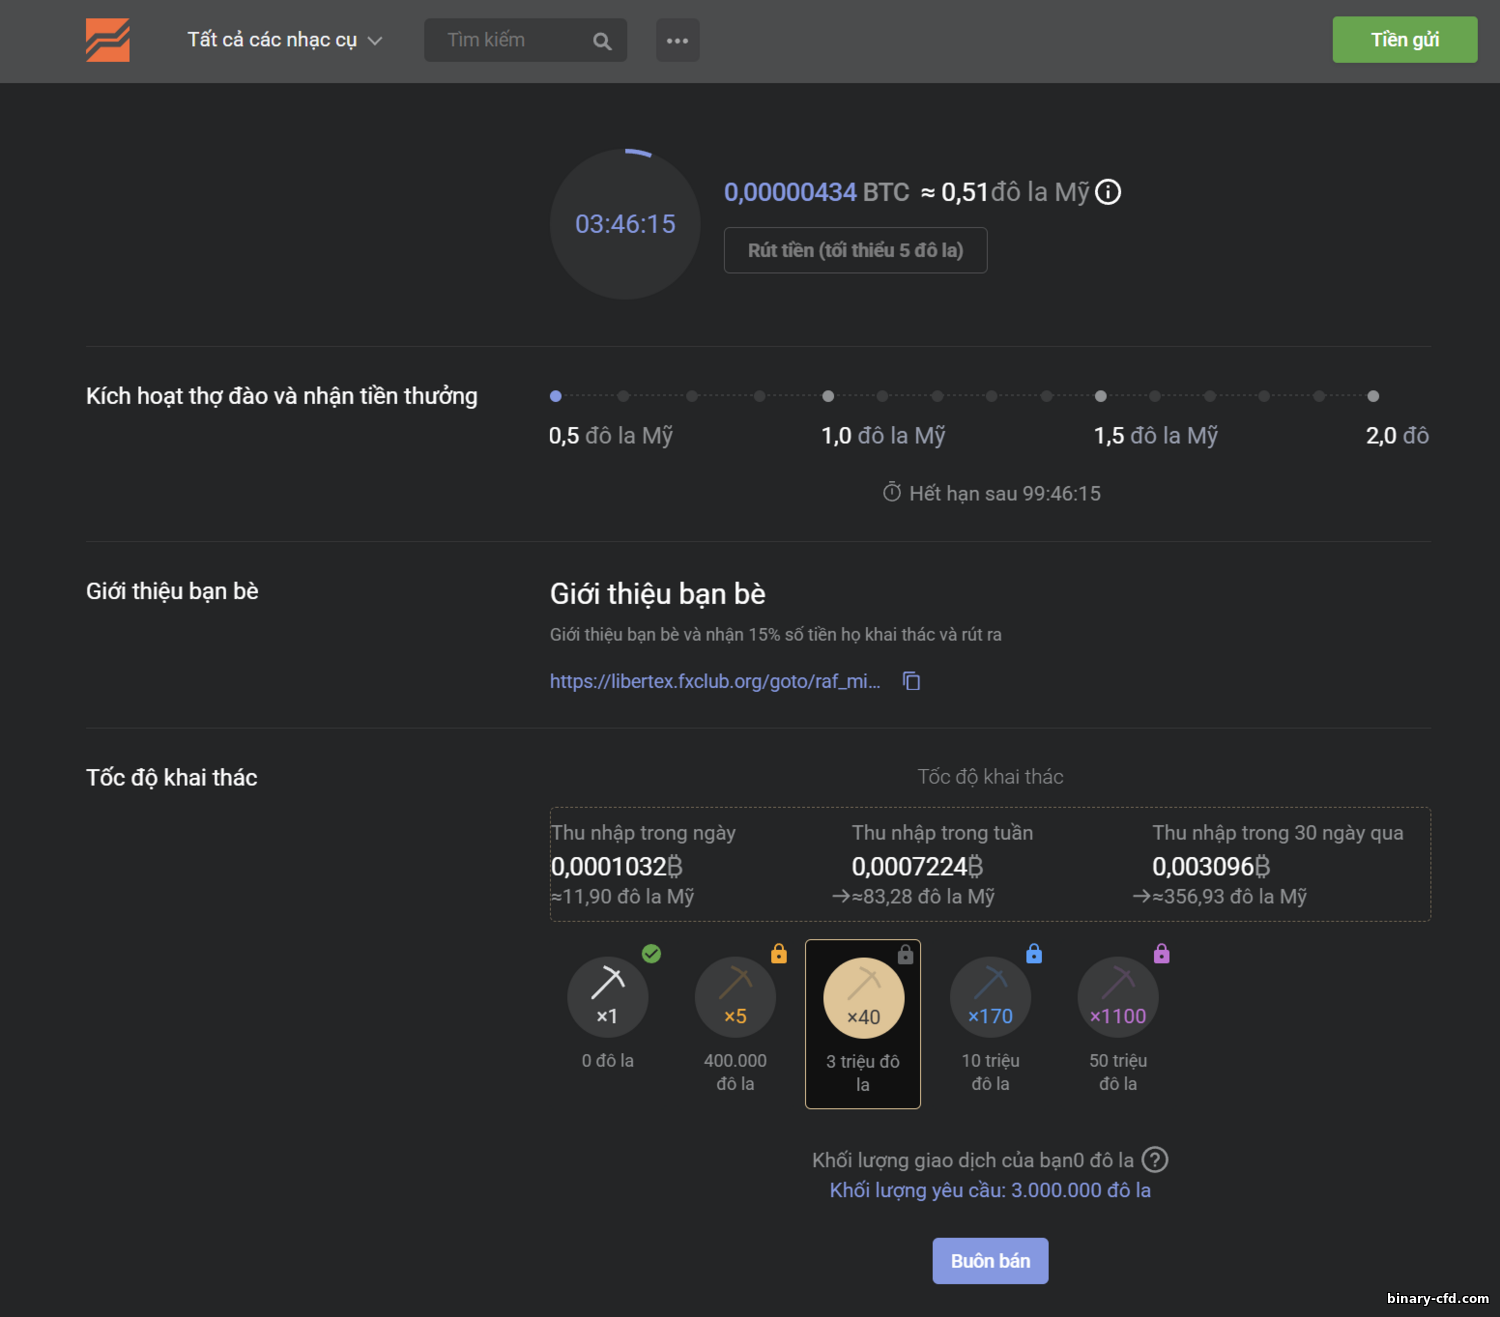The width and height of the screenshot is (1500, 1317).
Task: Click the 'Tiền gửi' deposit button
Action: 1404,40
